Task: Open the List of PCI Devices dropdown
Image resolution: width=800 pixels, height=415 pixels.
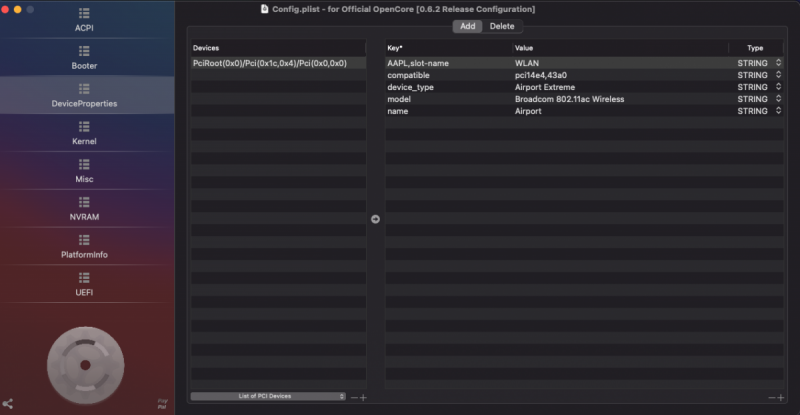Action: [x=268, y=396]
